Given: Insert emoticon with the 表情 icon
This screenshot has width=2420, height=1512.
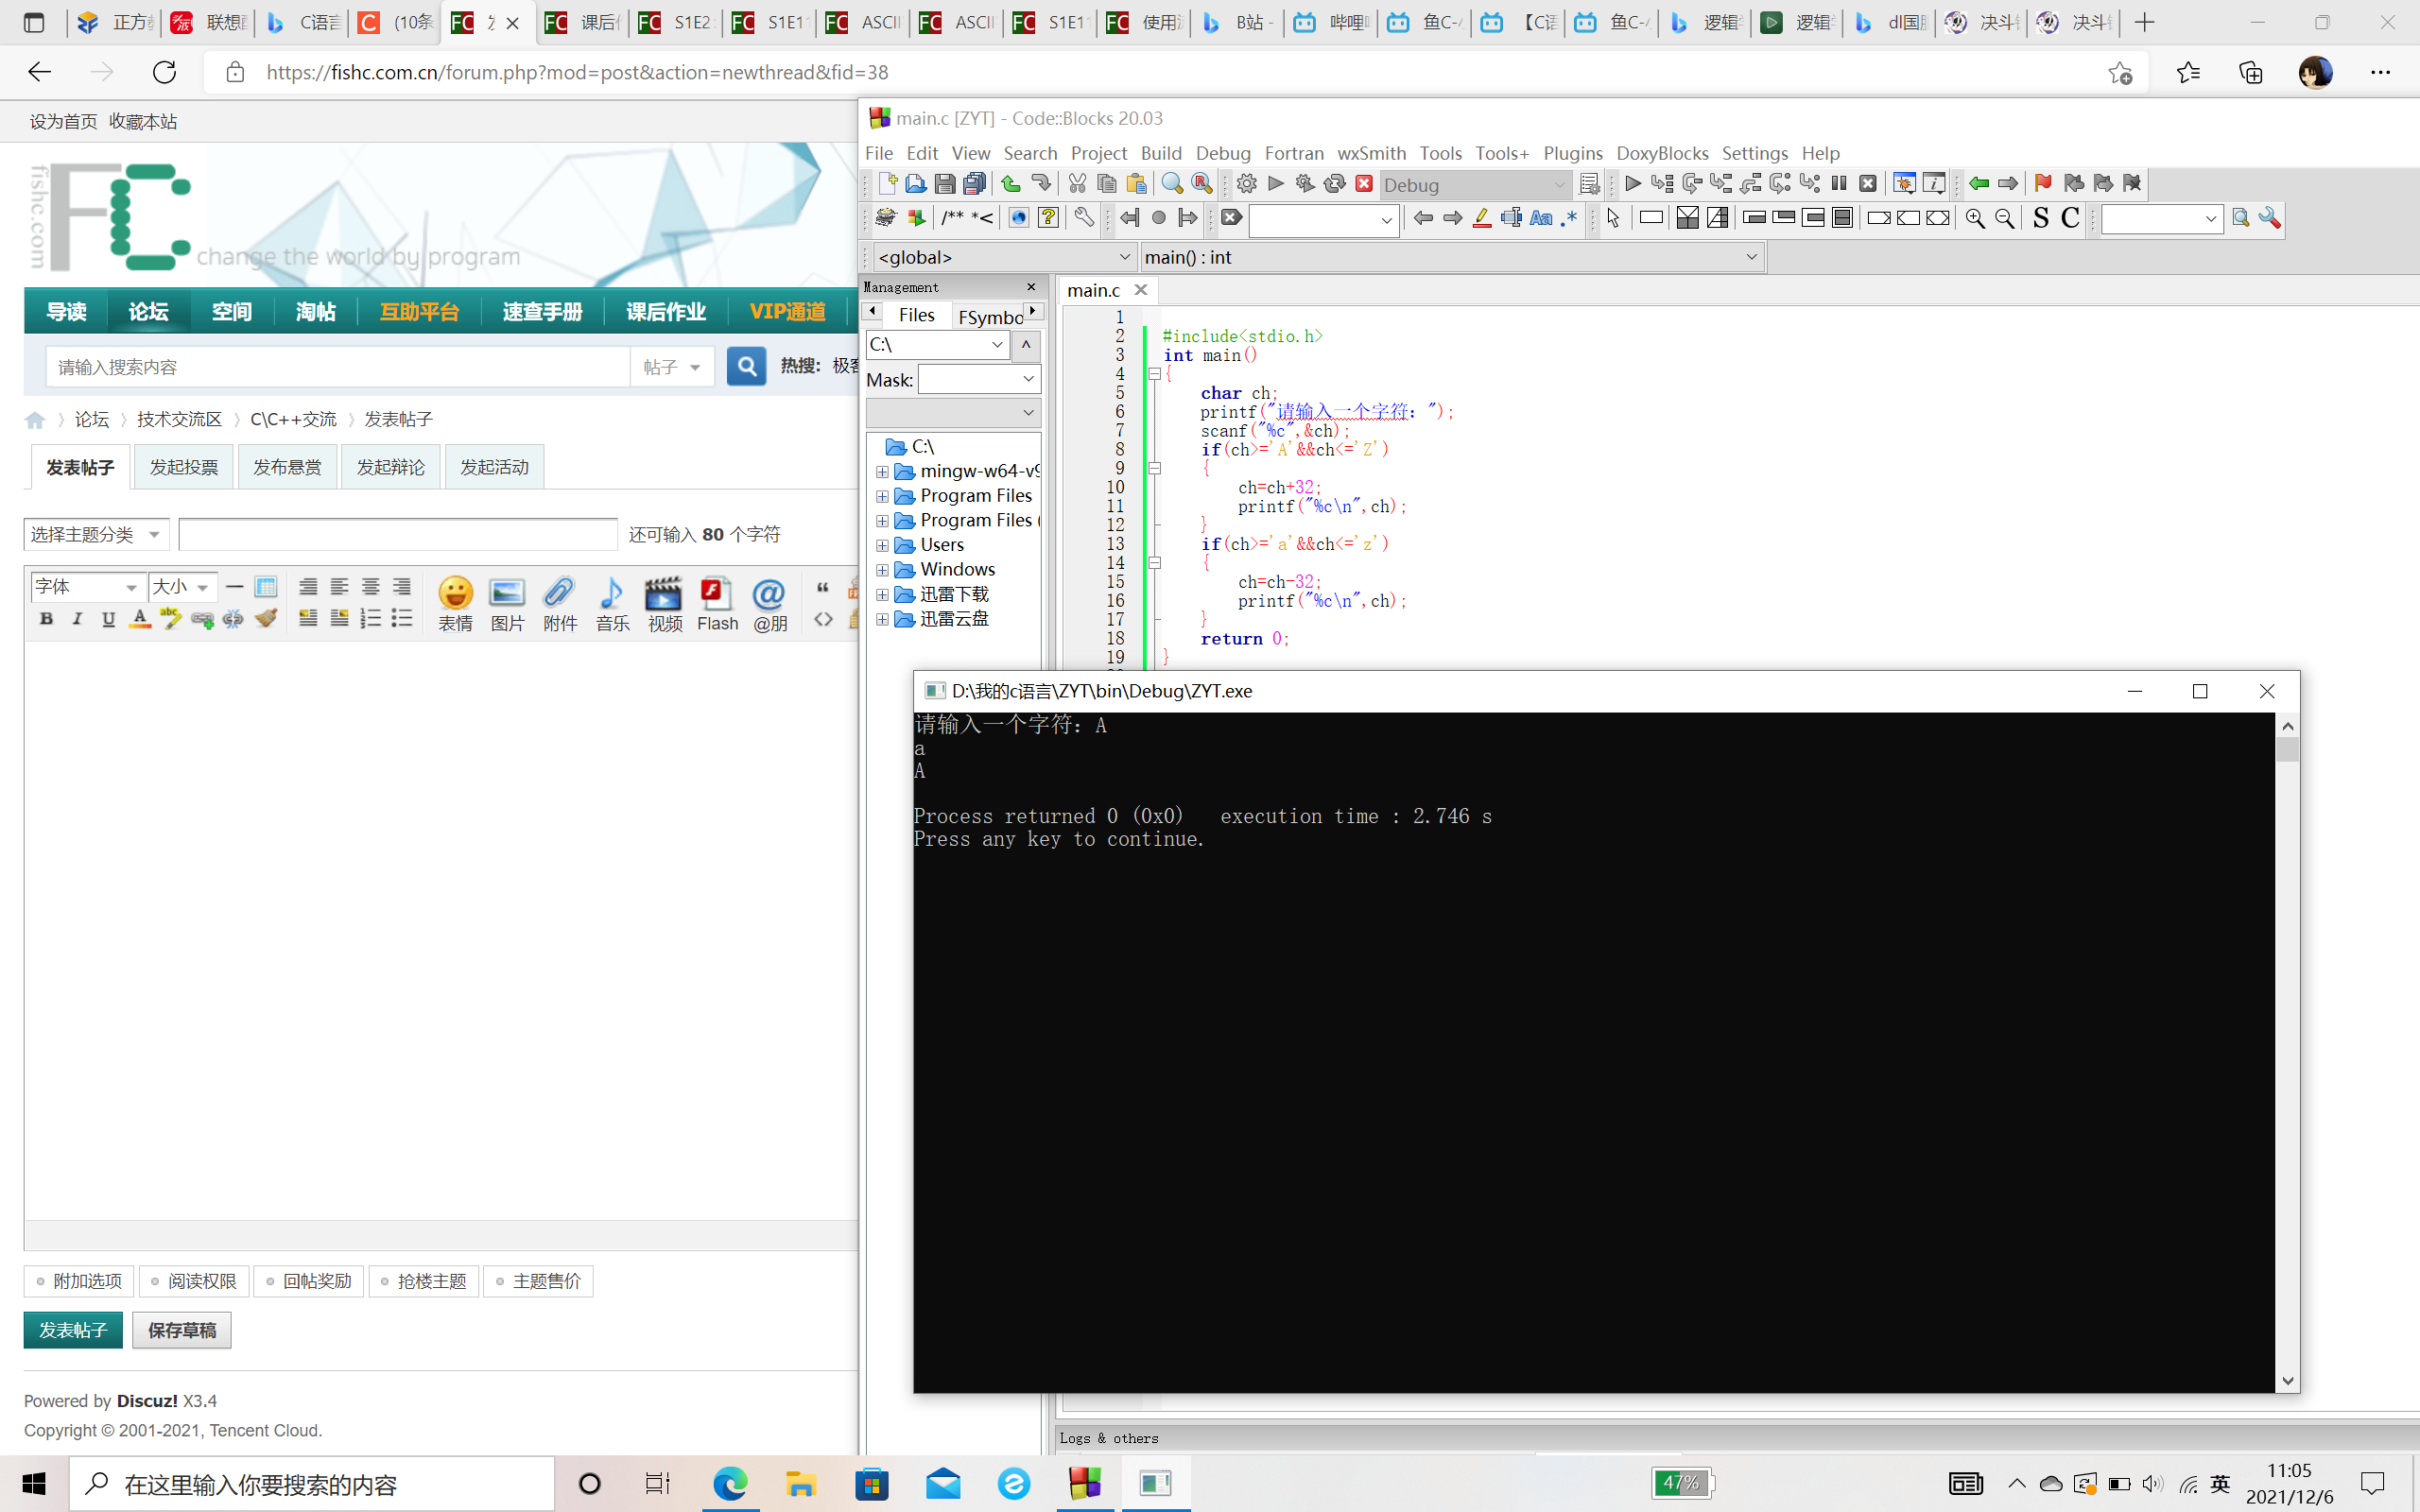Looking at the screenshot, I should 455,604.
